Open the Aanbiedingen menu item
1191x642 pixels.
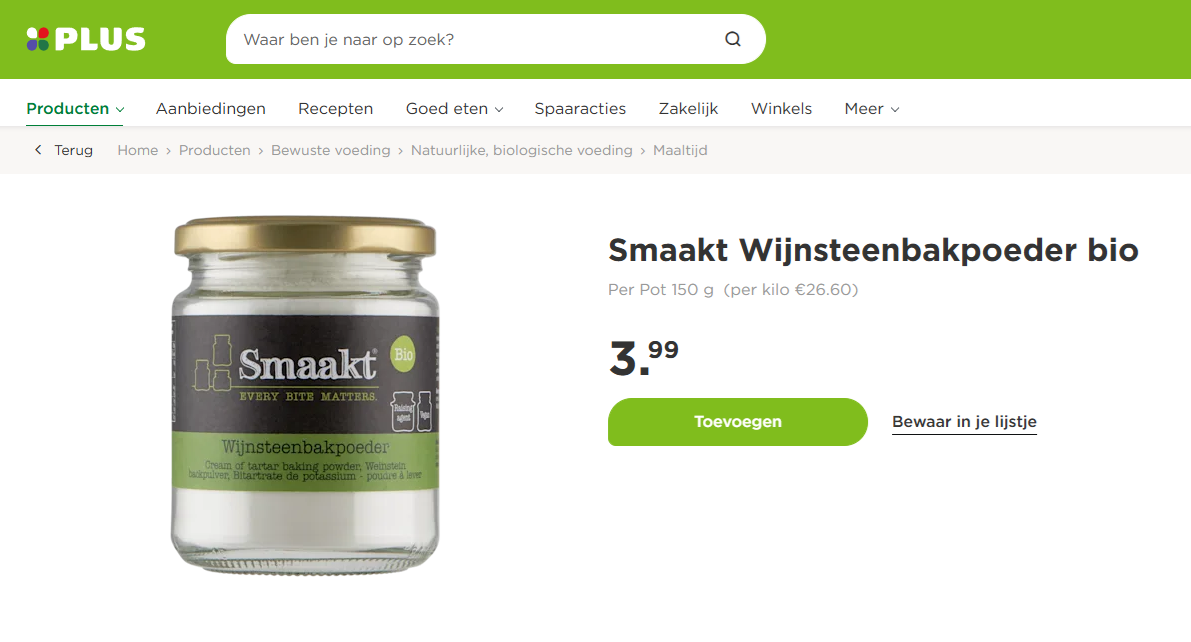(x=210, y=109)
